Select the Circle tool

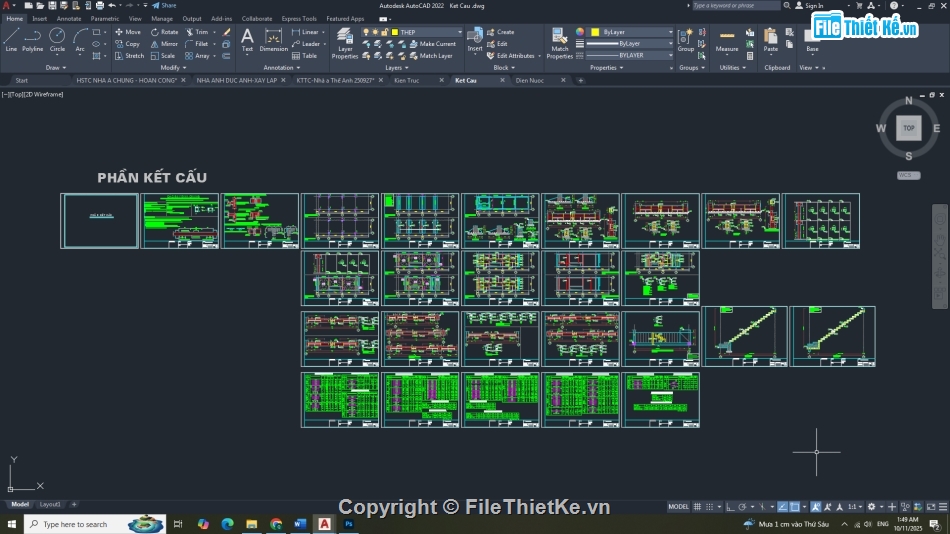(x=57, y=38)
